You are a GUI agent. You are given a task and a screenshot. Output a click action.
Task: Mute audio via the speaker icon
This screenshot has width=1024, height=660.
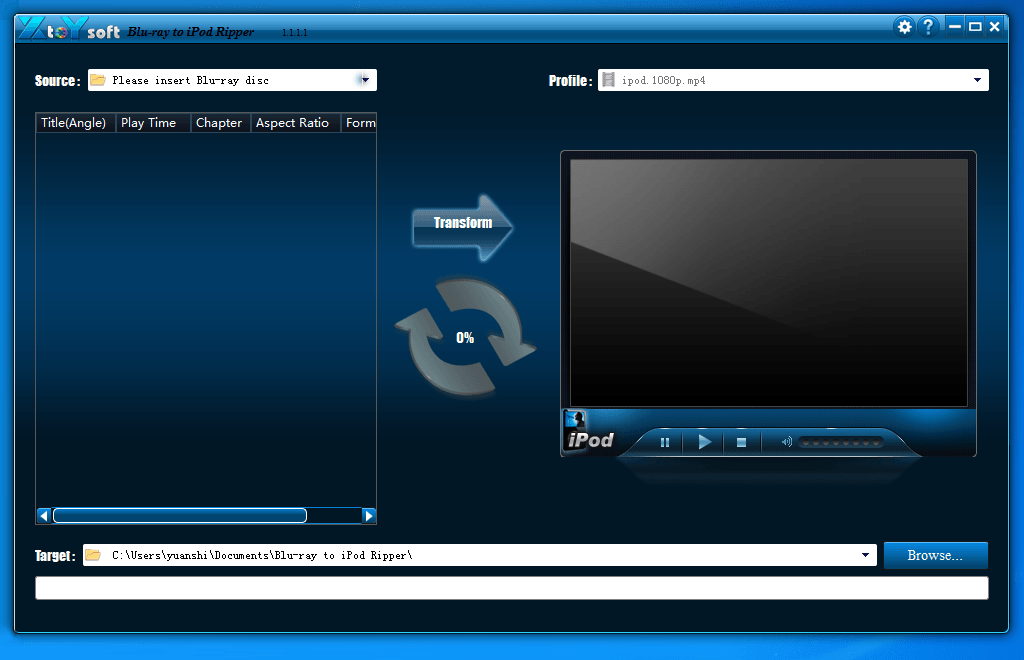[787, 442]
